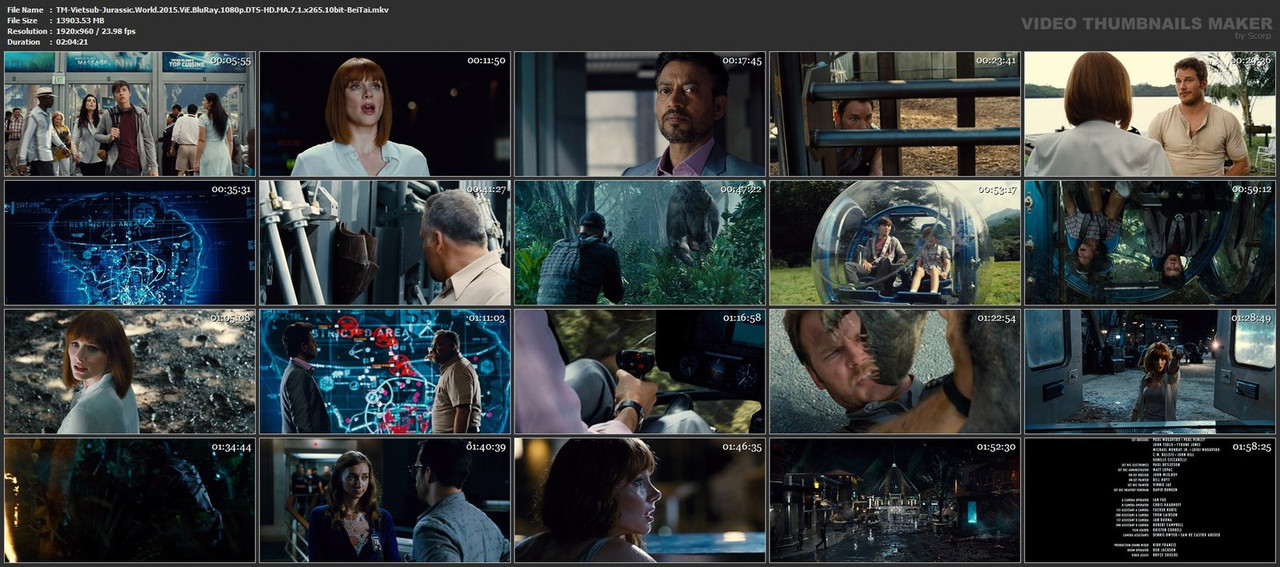Select the 01:40:39 thumbnail of couple talking
This screenshot has width=1280, height=567.
tap(385, 500)
